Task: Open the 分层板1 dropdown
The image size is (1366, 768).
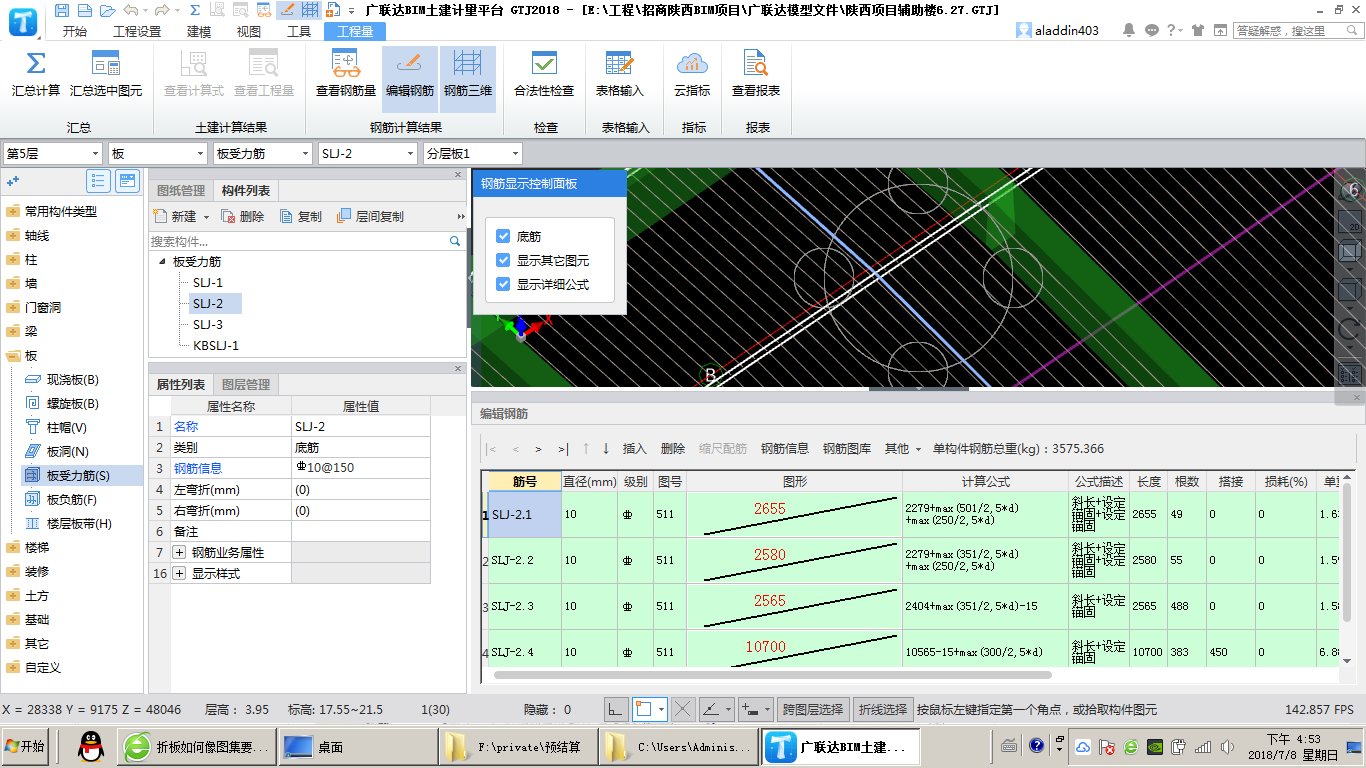Action: (472, 153)
